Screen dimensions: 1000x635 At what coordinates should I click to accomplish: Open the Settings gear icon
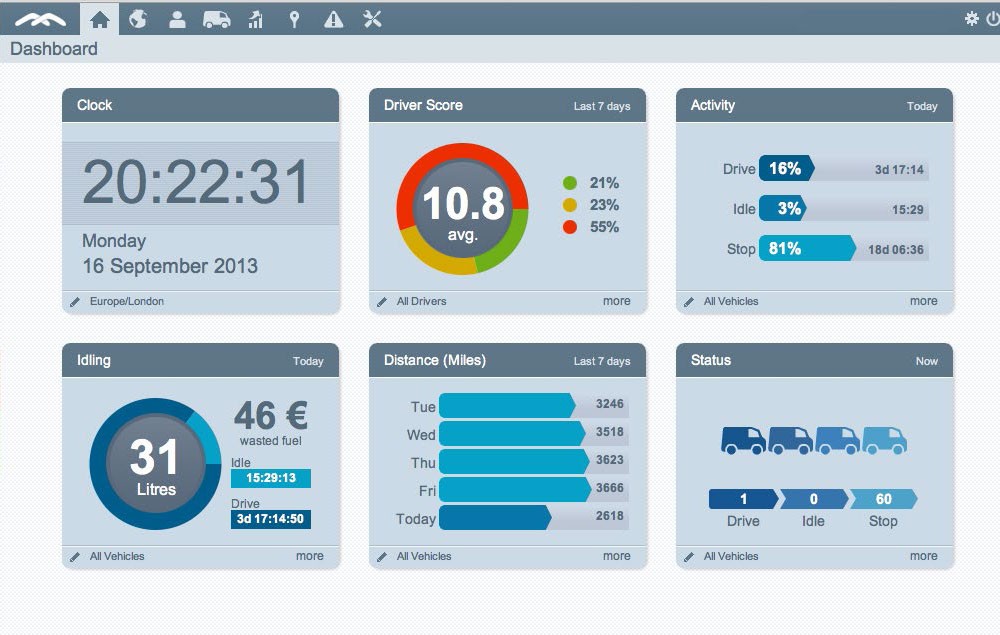coord(970,17)
